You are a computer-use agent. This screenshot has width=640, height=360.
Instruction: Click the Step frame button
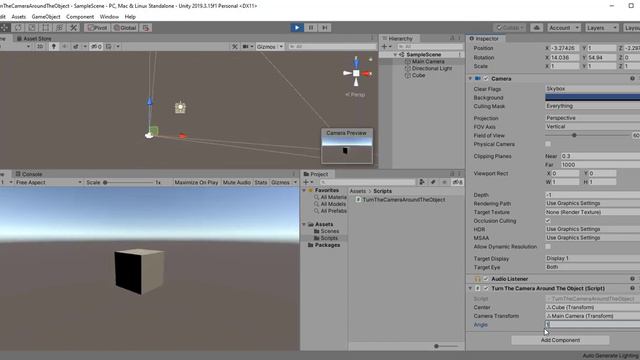click(324, 28)
